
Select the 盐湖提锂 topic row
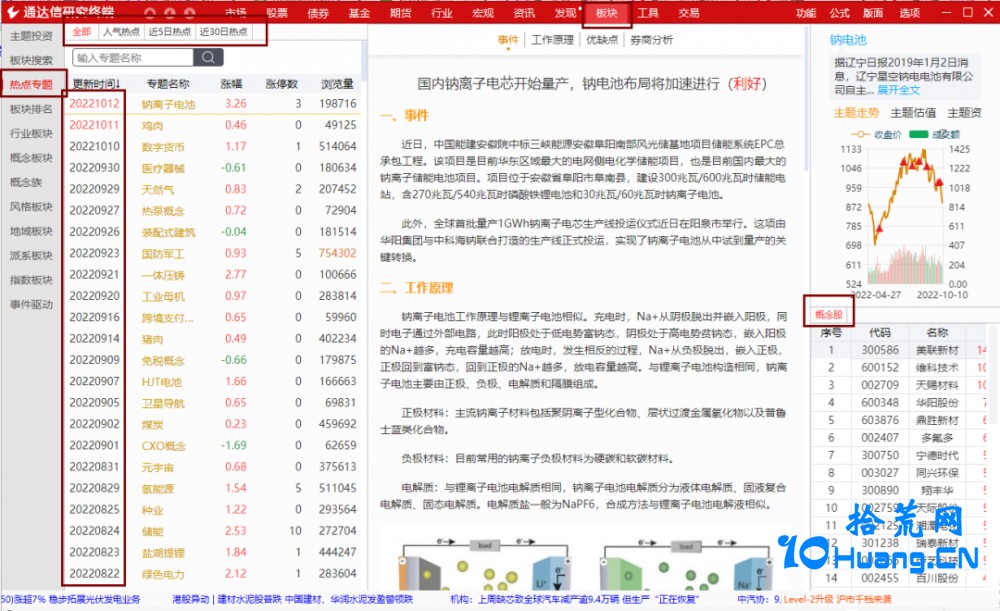[212, 552]
